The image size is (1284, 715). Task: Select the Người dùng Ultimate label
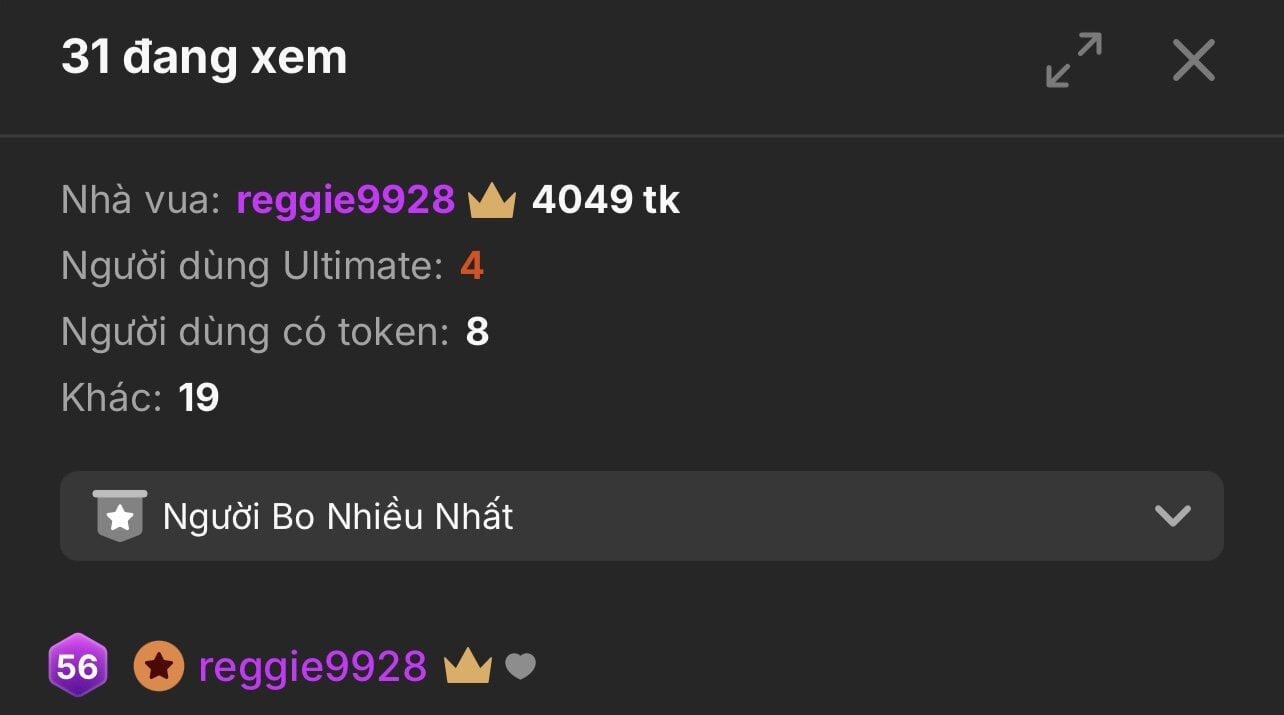click(x=251, y=266)
